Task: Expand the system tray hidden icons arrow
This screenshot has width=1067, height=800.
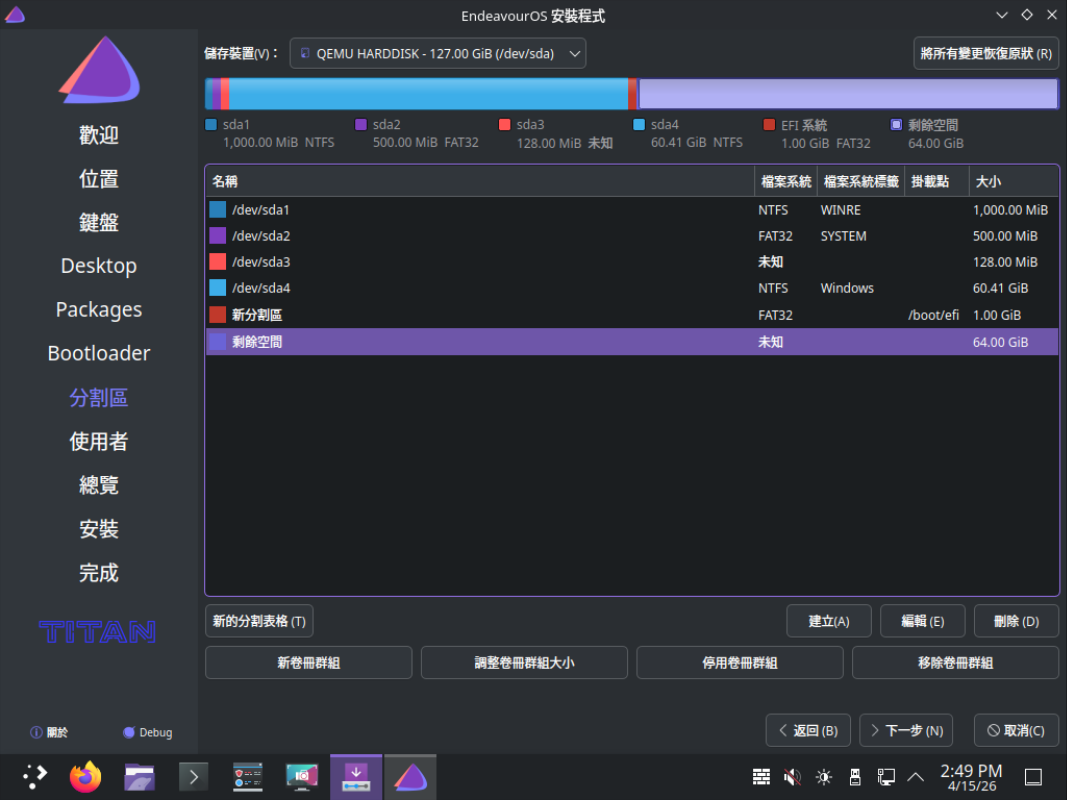Action: [x=915, y=777]
